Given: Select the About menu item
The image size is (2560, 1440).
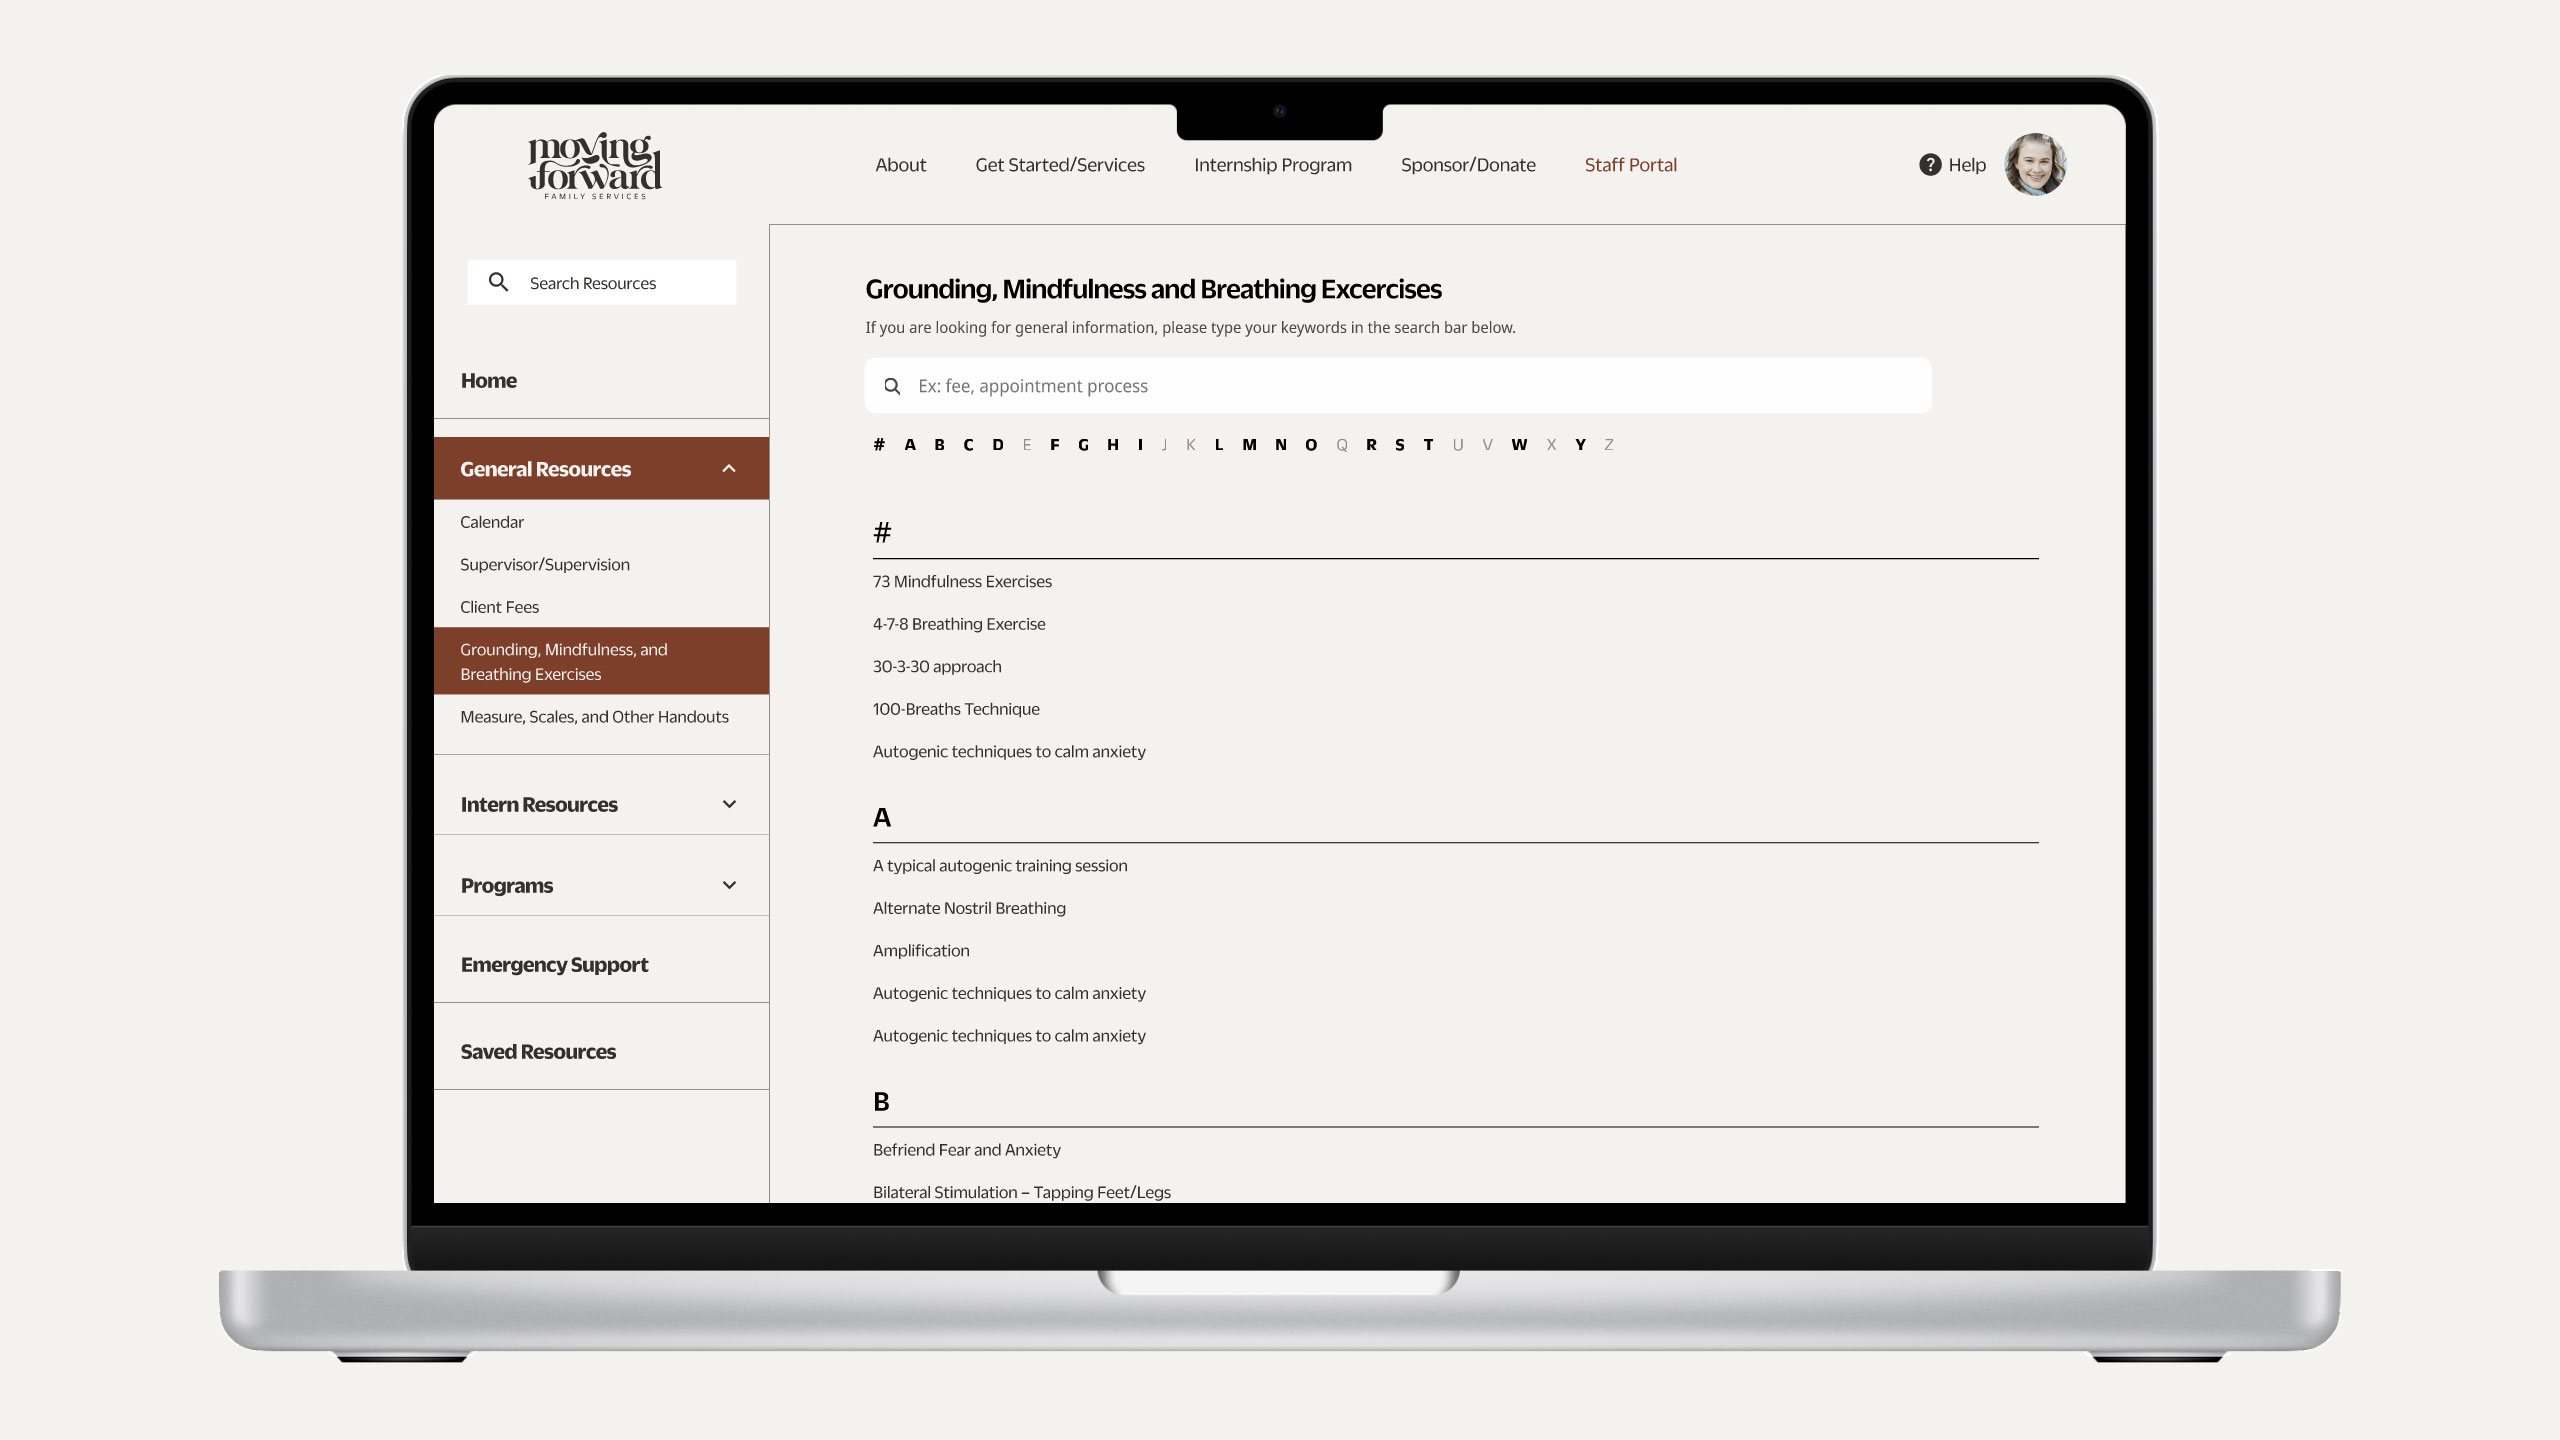Looking at the screenshot, I should coord(900,164).
